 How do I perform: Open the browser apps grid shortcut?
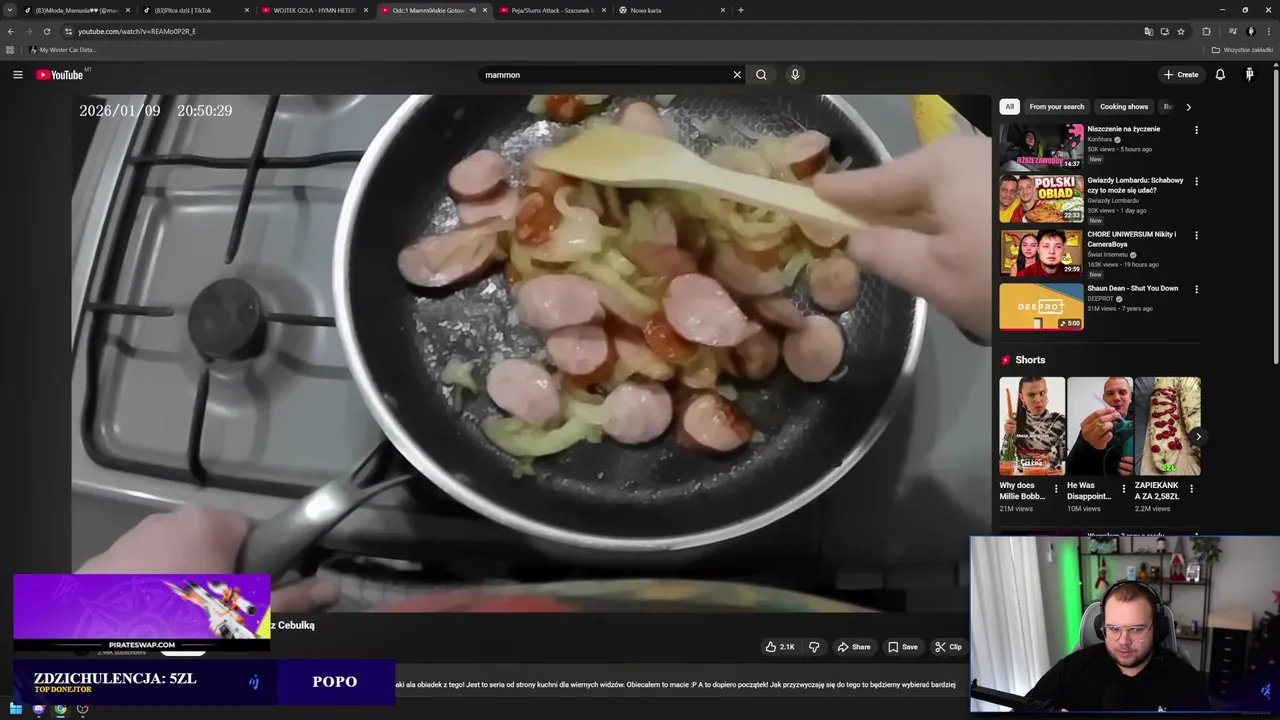tap(10, 50)
